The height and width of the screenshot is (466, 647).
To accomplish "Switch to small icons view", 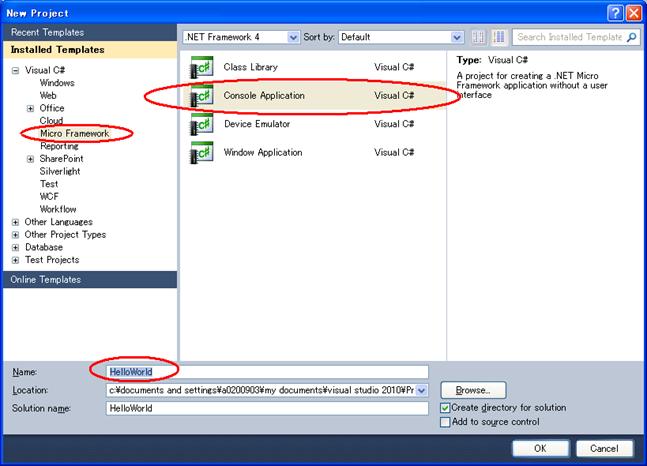I will pyautogui.click(x=479, y=37).
